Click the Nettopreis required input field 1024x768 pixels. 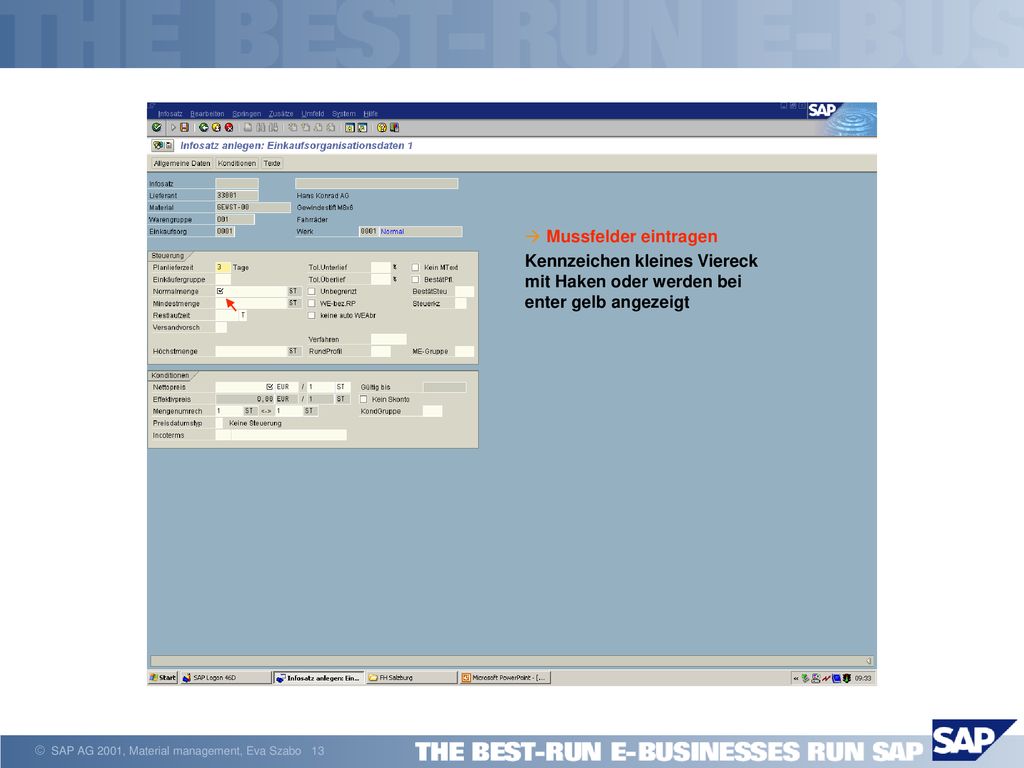pos(245,387)
